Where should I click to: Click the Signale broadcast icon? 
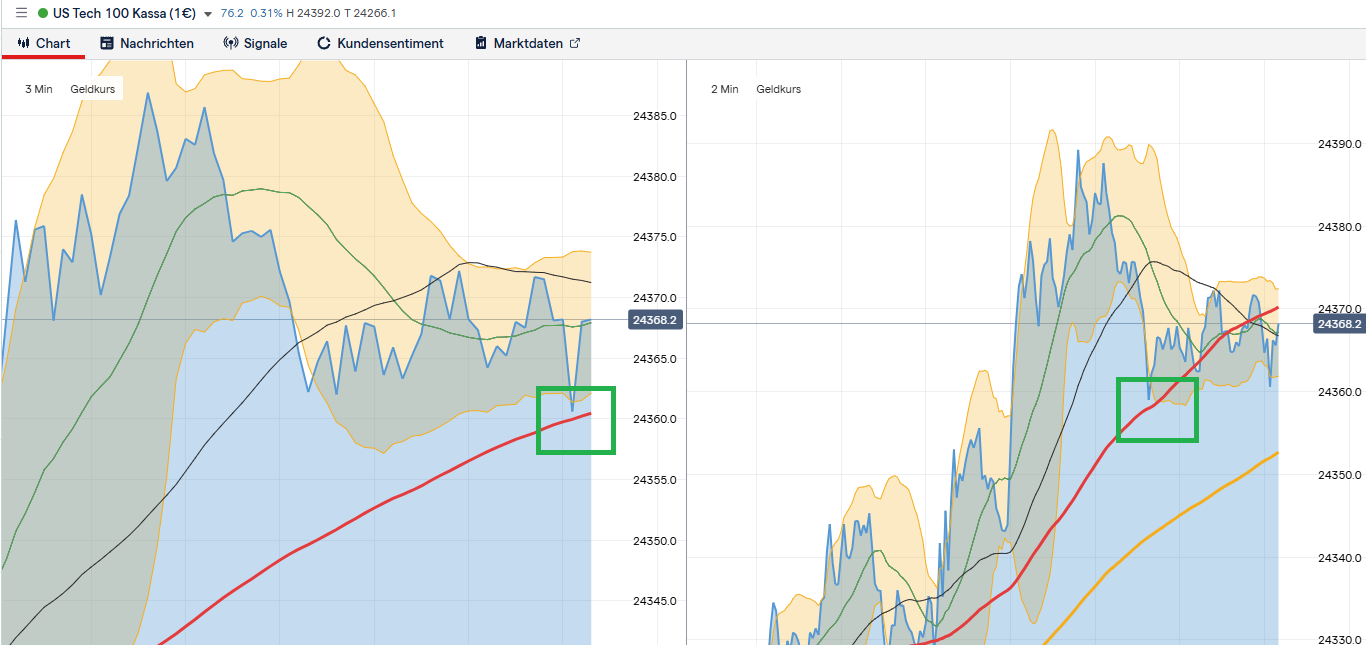(x=231, y=43)
